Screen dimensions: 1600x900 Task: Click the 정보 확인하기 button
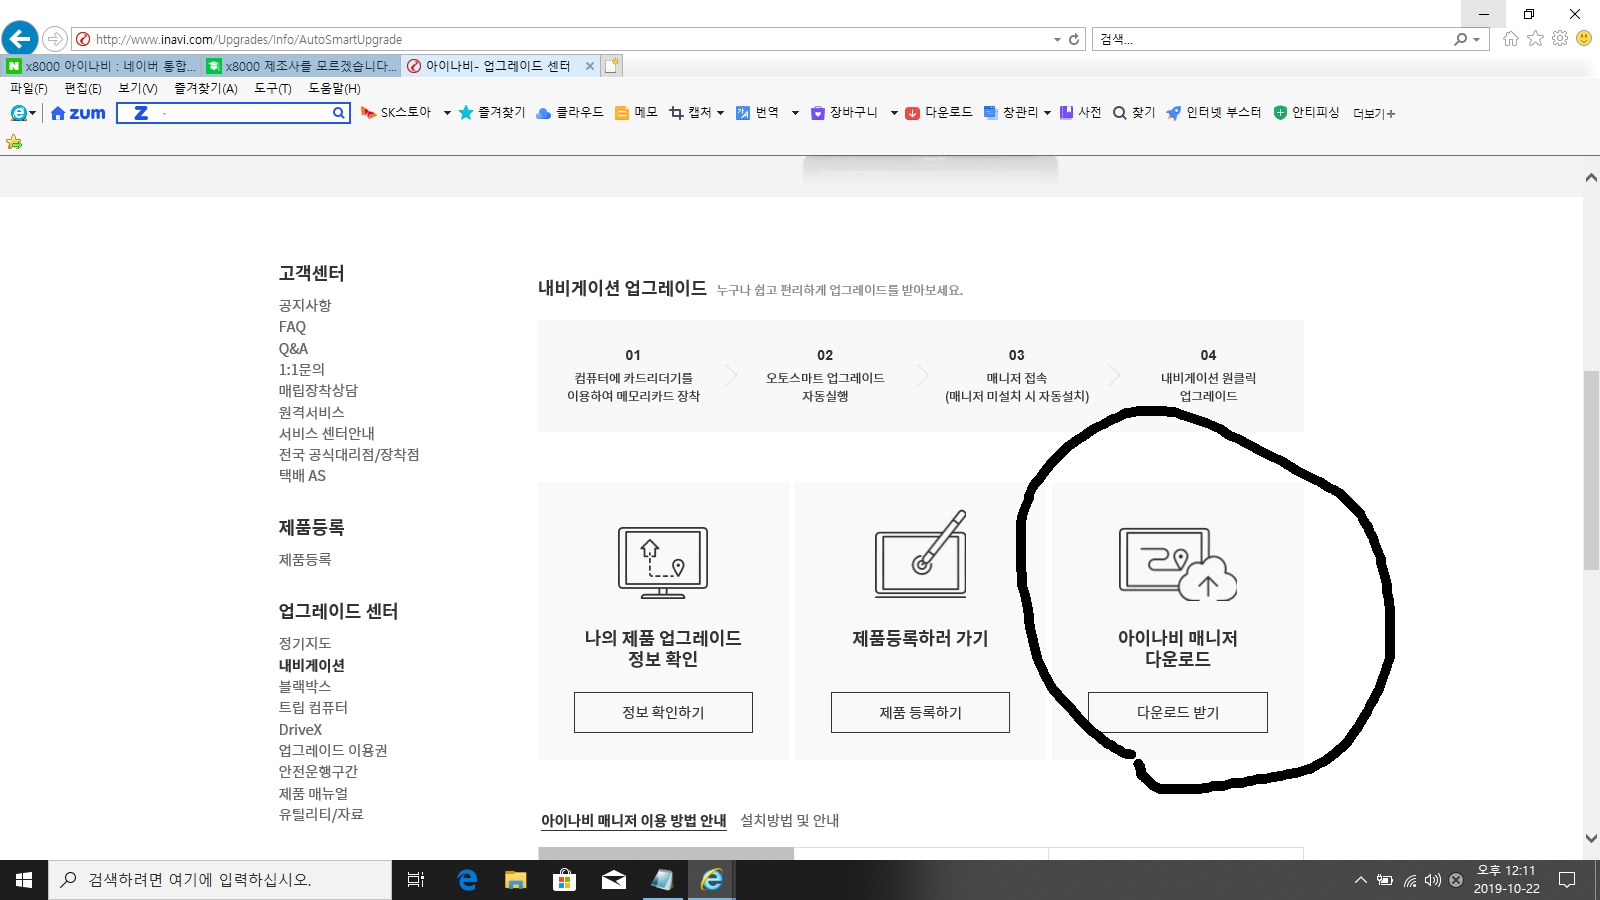[x=663, y=712]
